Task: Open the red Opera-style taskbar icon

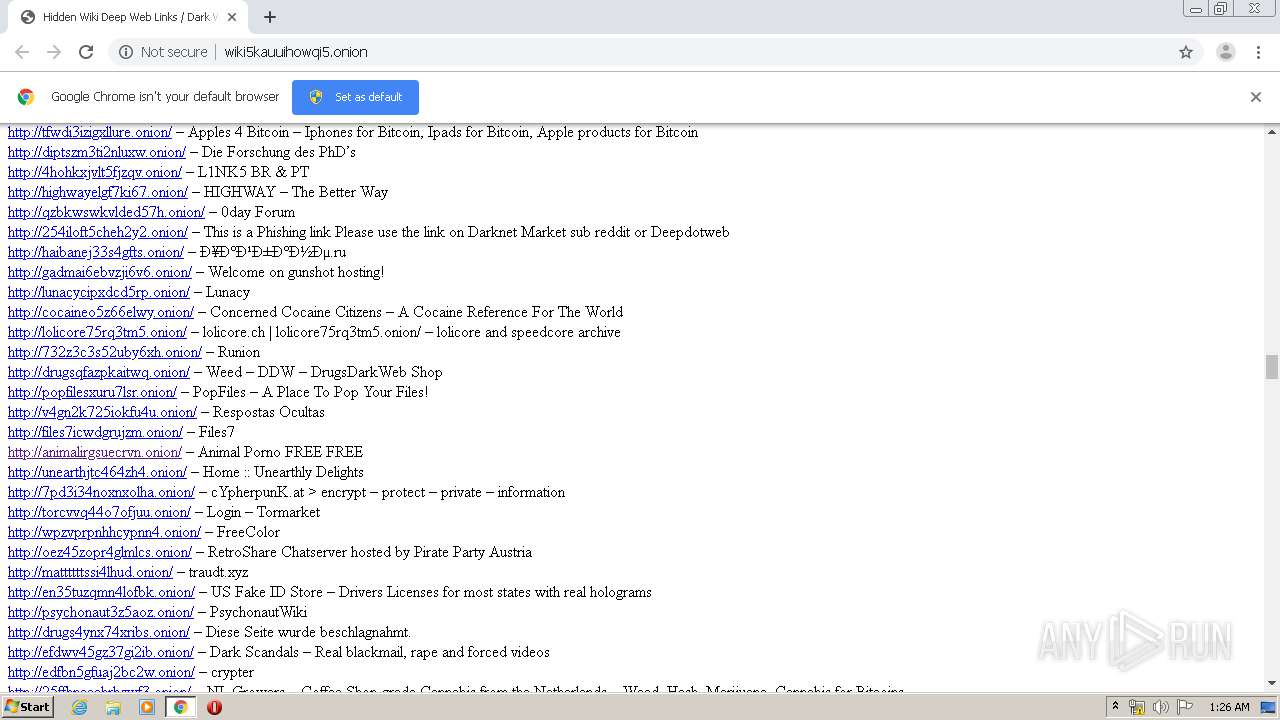Action: pos(214,707)
